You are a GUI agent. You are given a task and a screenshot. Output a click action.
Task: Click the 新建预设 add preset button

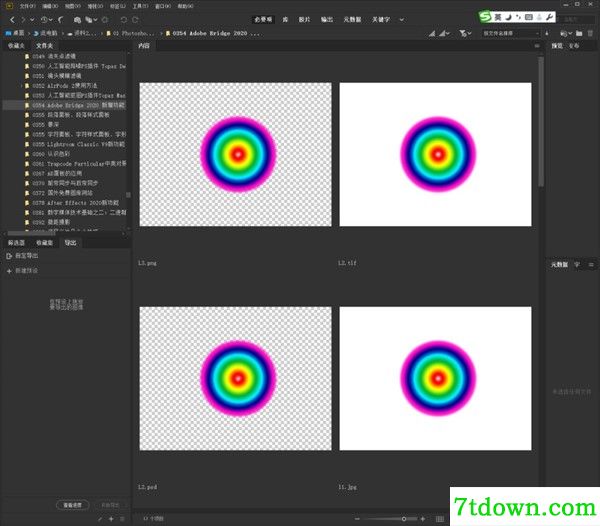22,271
